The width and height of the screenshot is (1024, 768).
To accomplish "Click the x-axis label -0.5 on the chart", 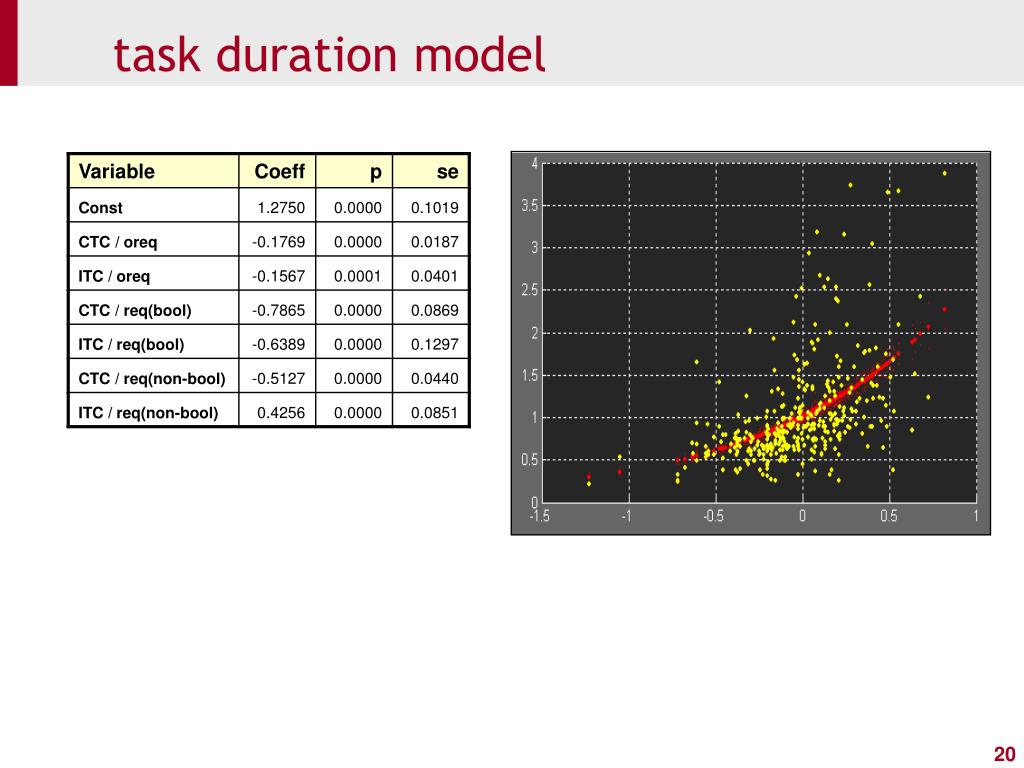I will tap(713, 516).
